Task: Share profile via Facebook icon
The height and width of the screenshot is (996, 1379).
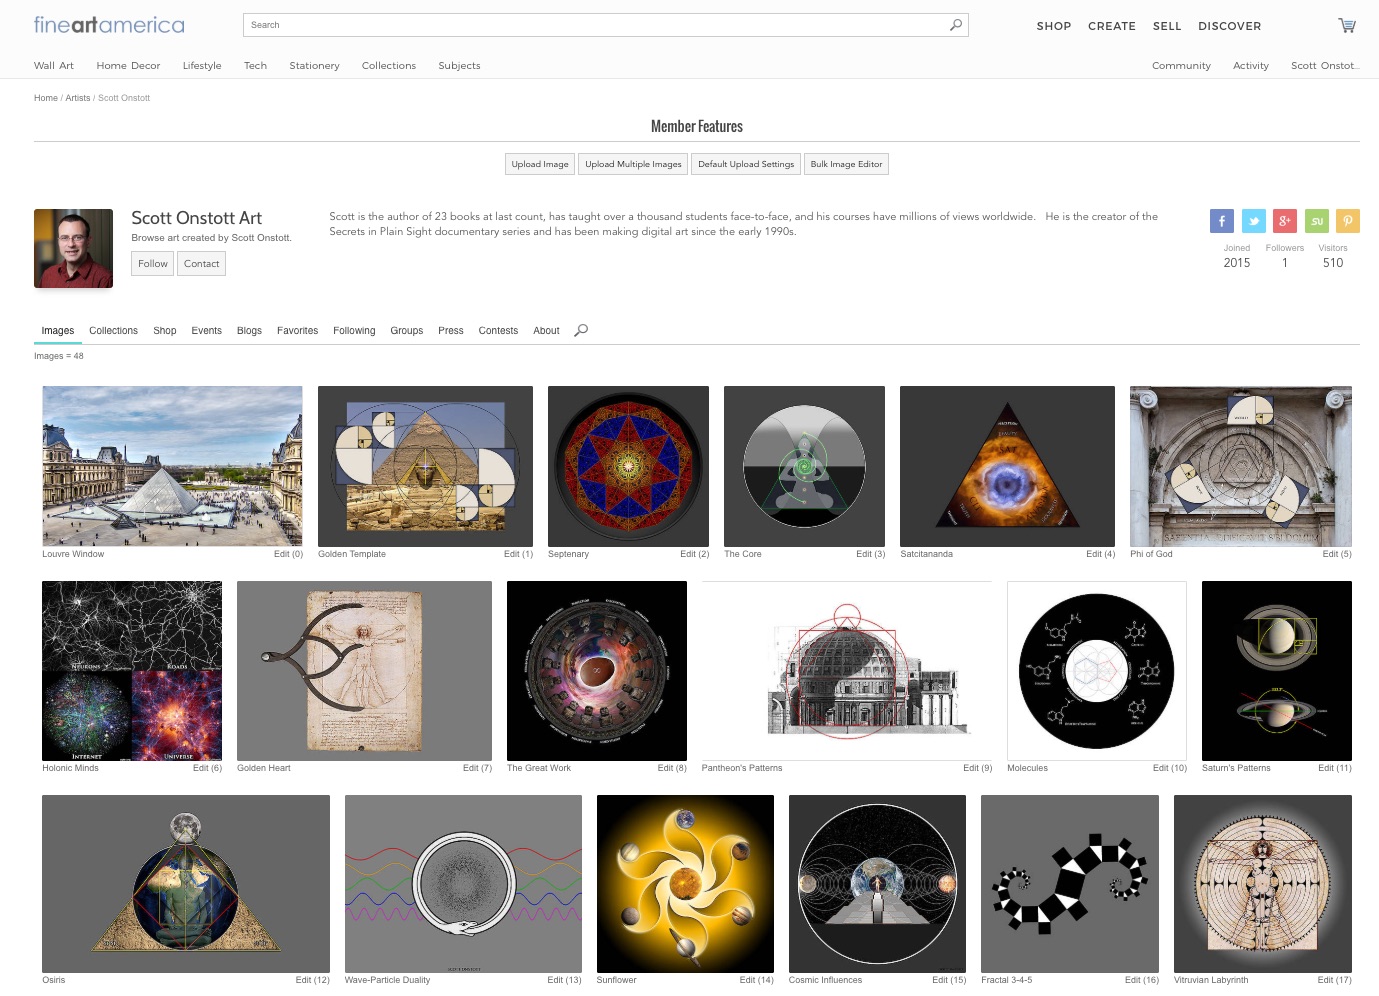Action: coord(1222,221)
